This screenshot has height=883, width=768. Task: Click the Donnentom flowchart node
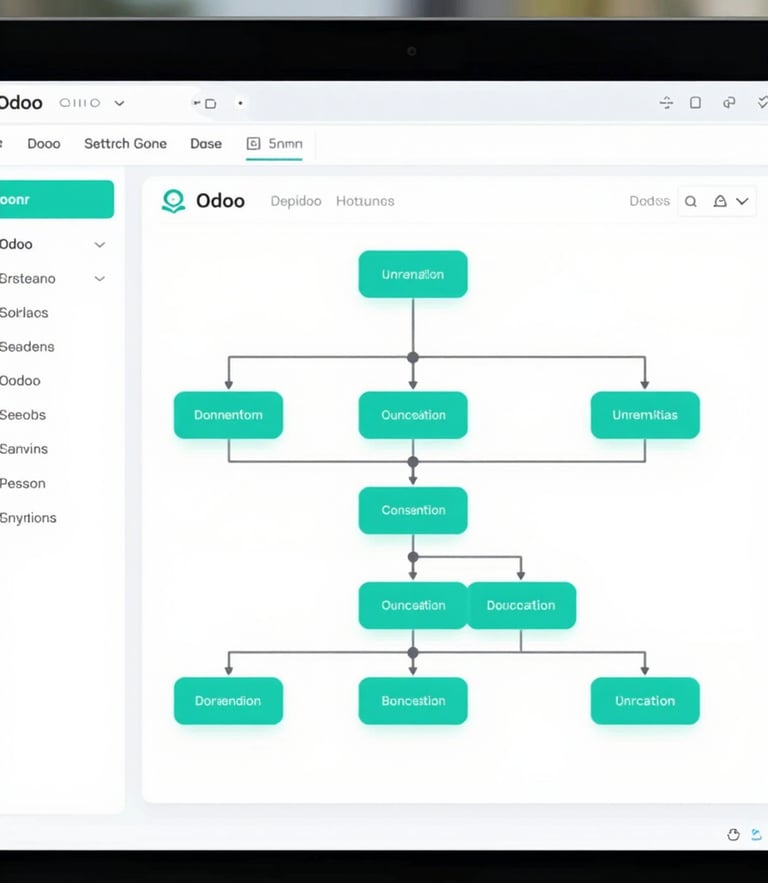[x=228, y=415]
